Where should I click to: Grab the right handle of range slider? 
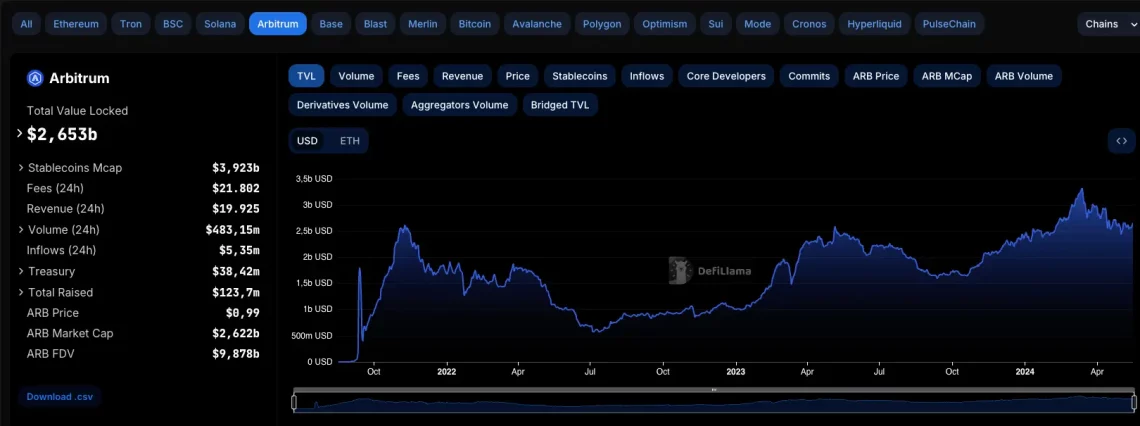[1136, 402]
